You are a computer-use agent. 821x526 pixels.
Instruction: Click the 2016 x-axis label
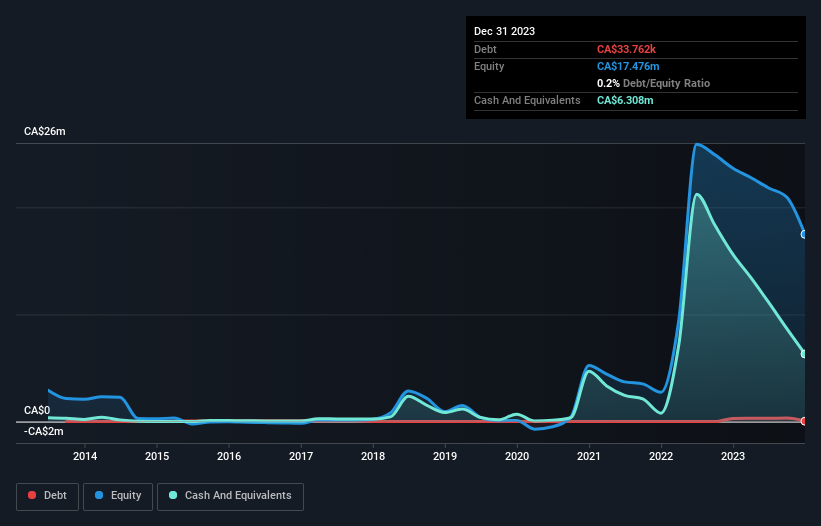click(x=229, y=456)
